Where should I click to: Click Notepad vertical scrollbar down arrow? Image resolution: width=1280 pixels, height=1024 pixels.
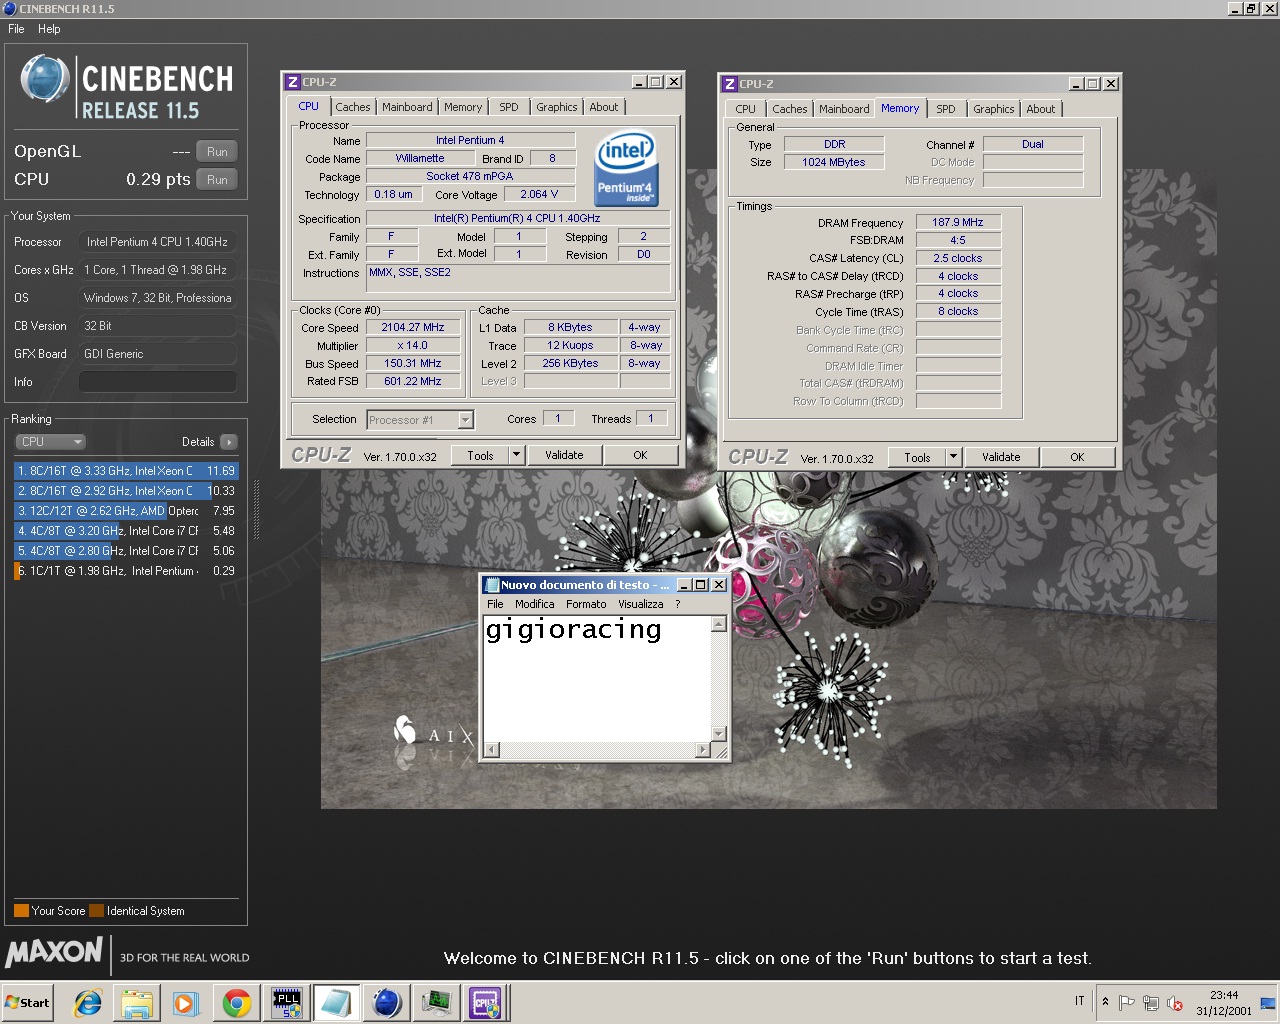[718, 733]
